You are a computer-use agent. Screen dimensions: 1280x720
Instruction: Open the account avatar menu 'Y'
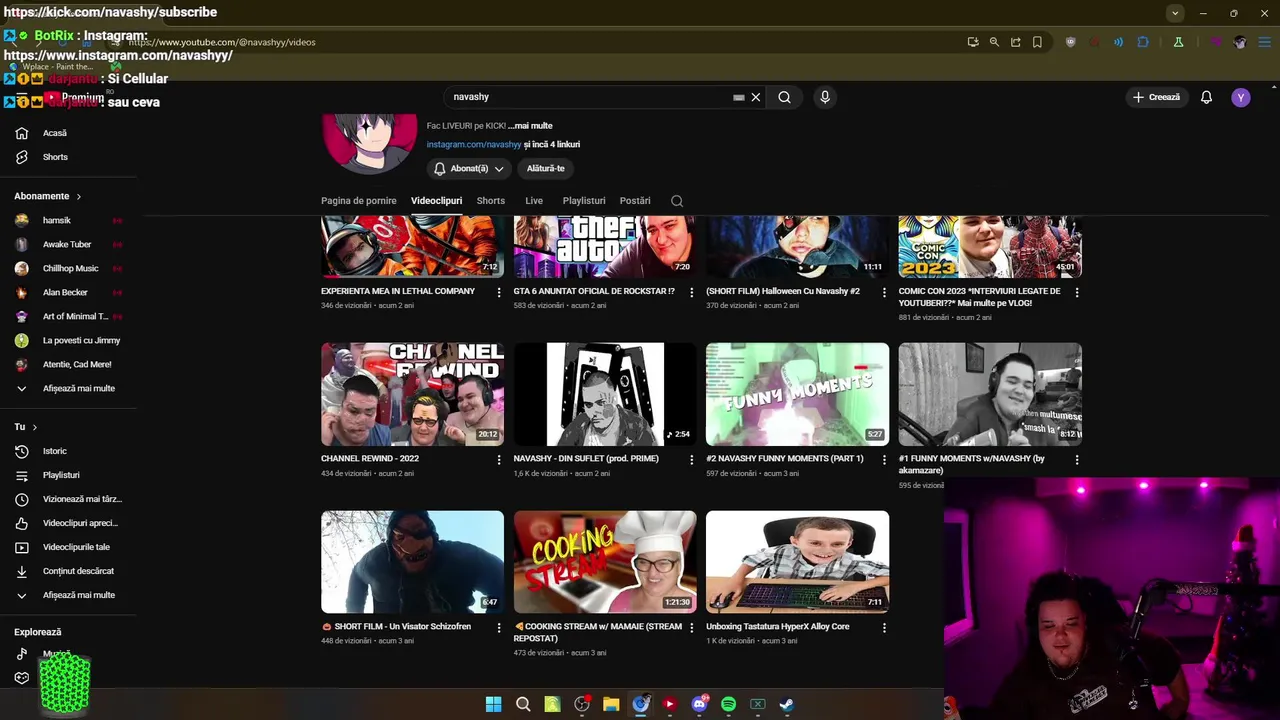[1241, 97]
